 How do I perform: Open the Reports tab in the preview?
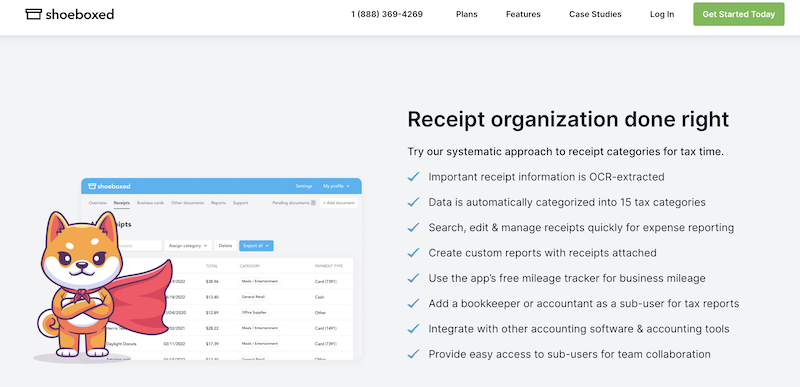tap(218, 203)
